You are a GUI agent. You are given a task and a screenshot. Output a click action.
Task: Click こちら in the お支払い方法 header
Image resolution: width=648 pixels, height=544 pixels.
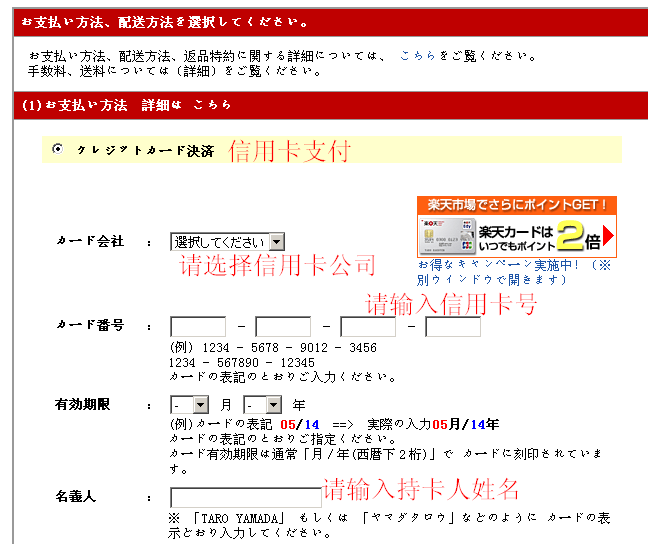click(211, 104)
